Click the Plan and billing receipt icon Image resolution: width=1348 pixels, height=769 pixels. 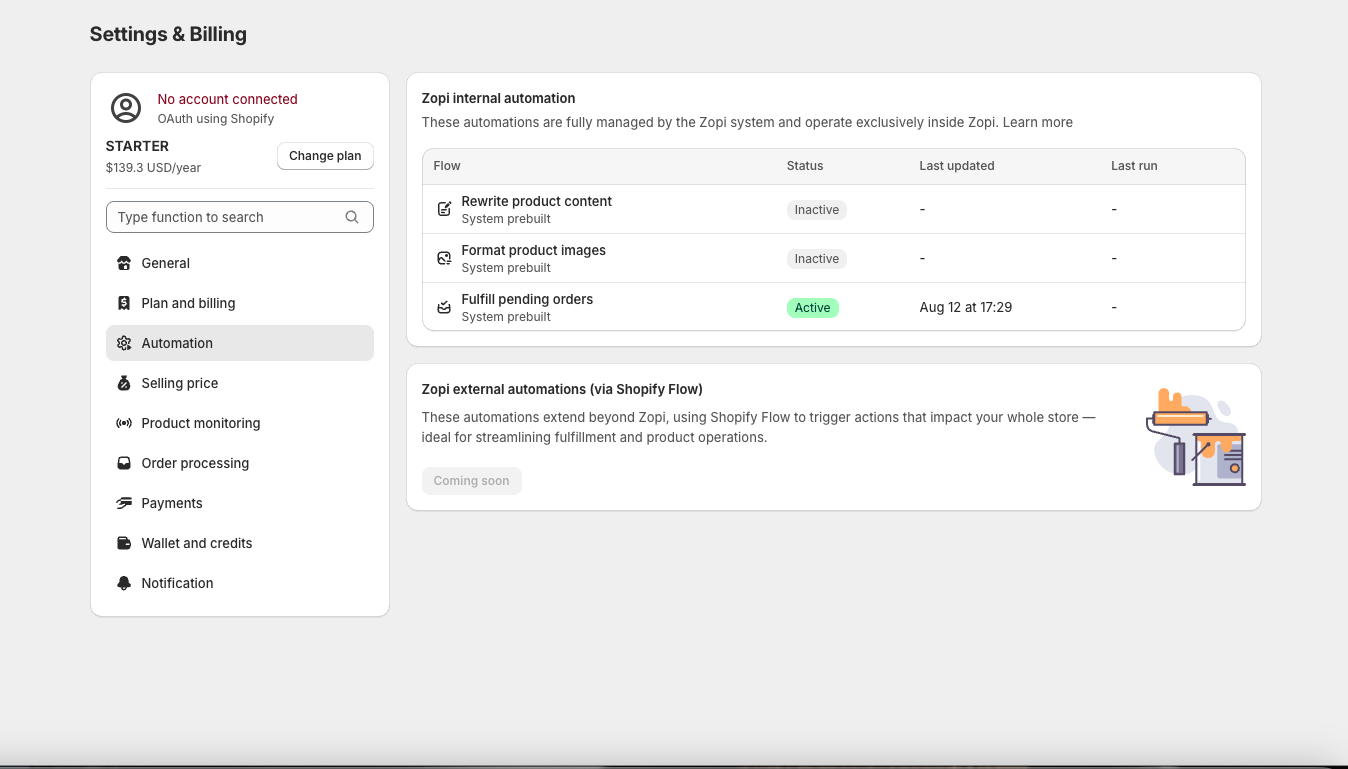click(124, 303)
